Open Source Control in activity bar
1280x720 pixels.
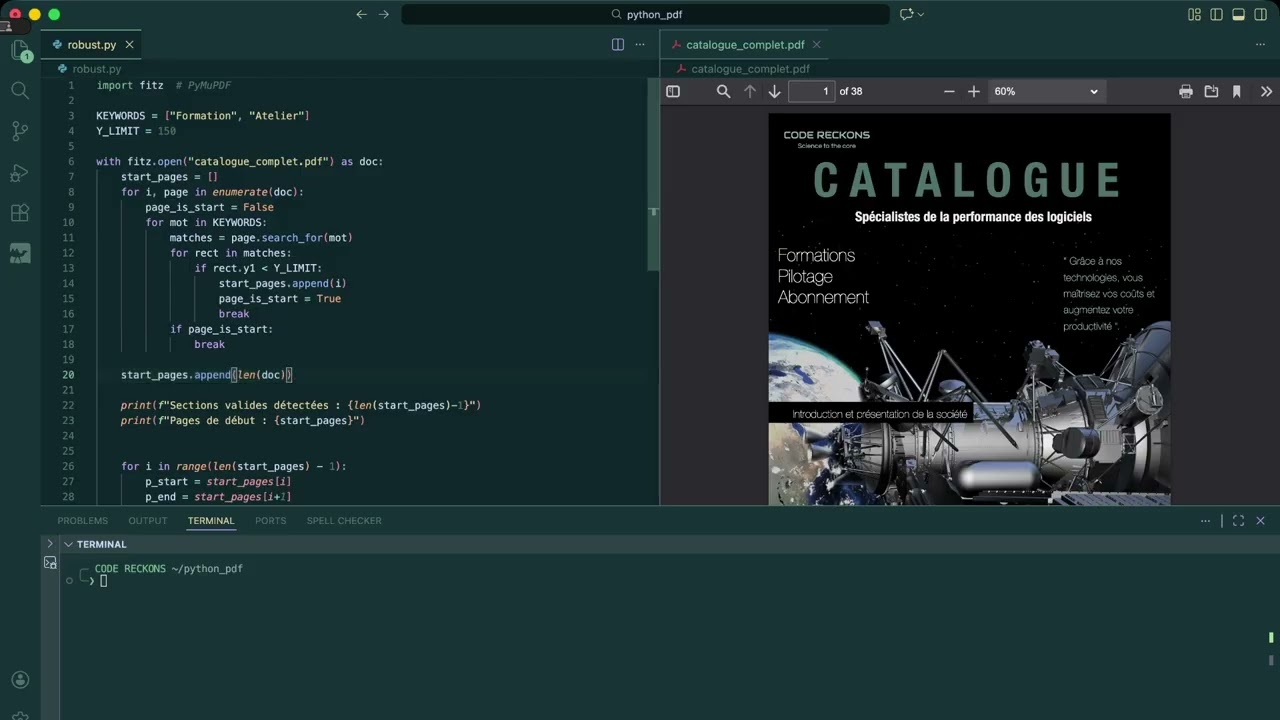(19, 132)
